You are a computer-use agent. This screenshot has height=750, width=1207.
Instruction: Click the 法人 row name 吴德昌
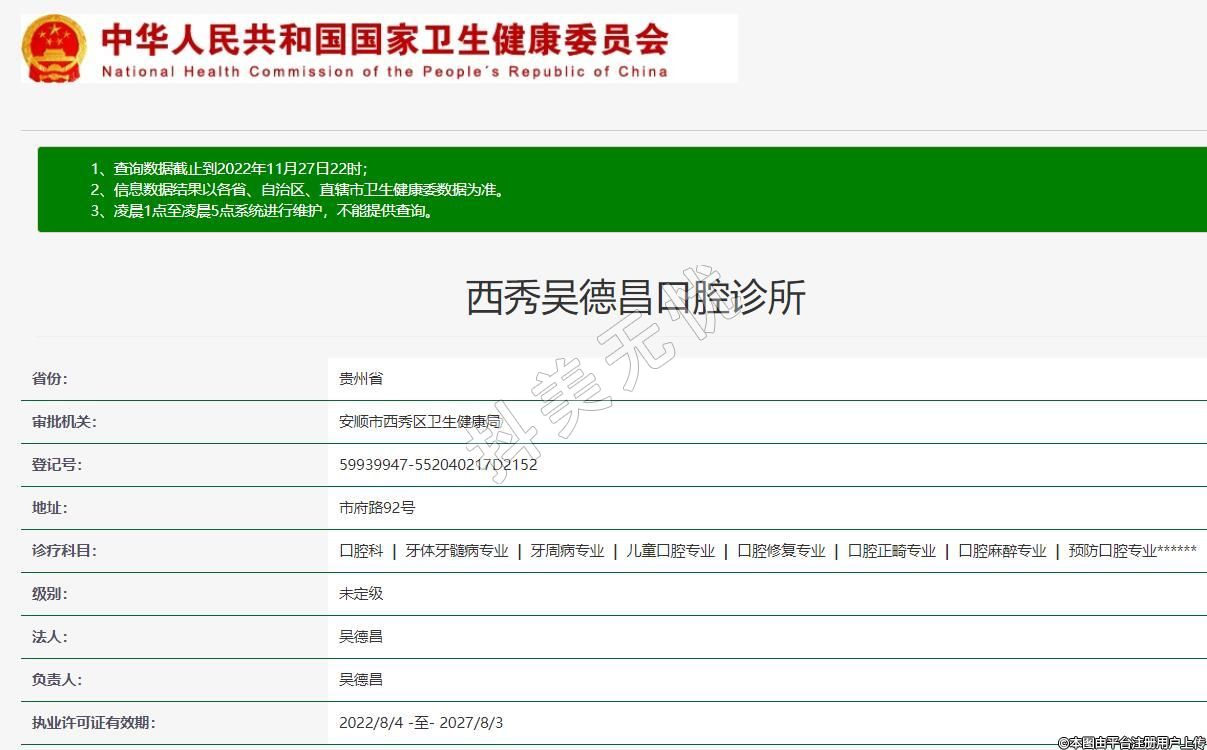361,637
